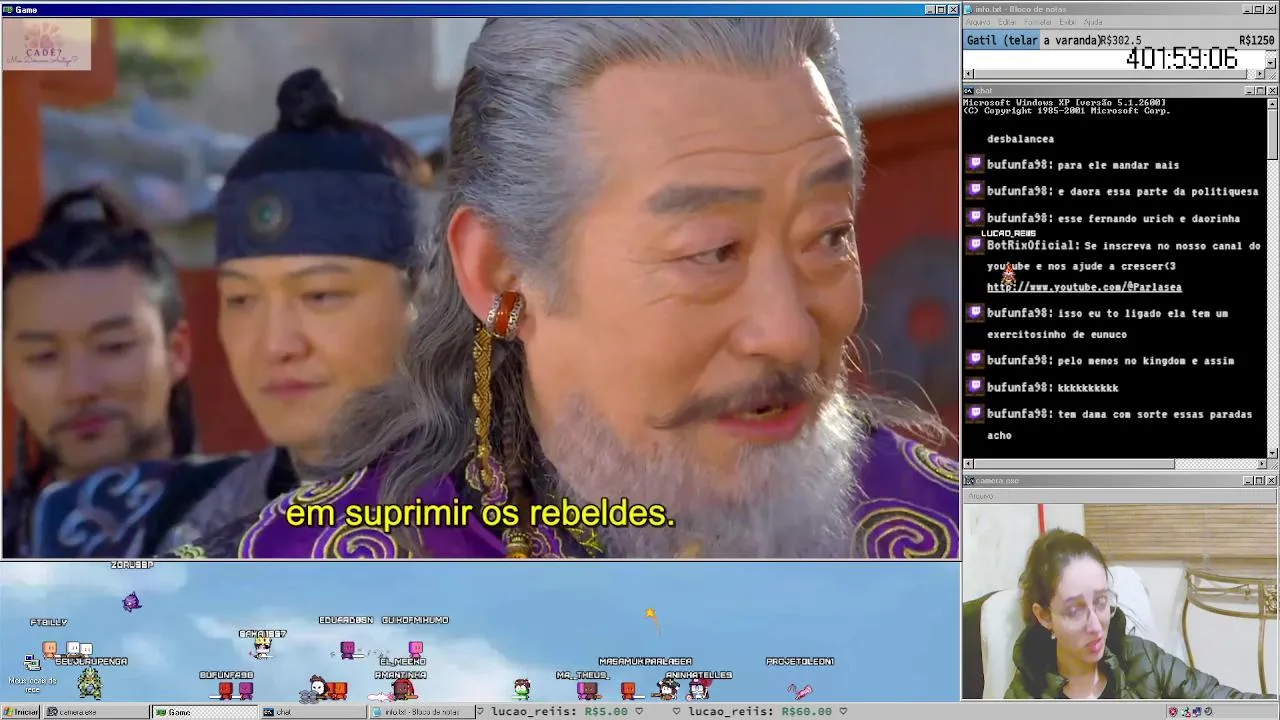Screen dimensions: 1280x720
Task: Click the Iniciar start button
Action: click(20, 712)
